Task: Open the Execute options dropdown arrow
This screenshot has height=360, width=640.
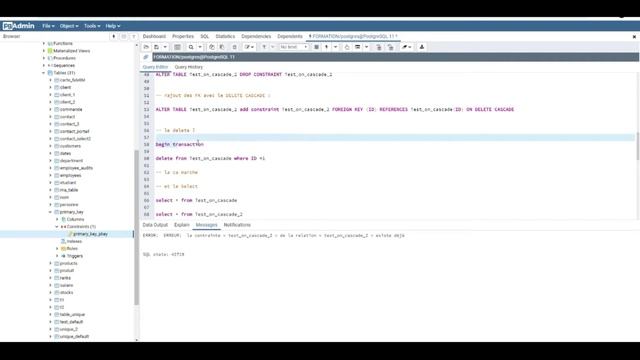Action: [x=336, y=47]
